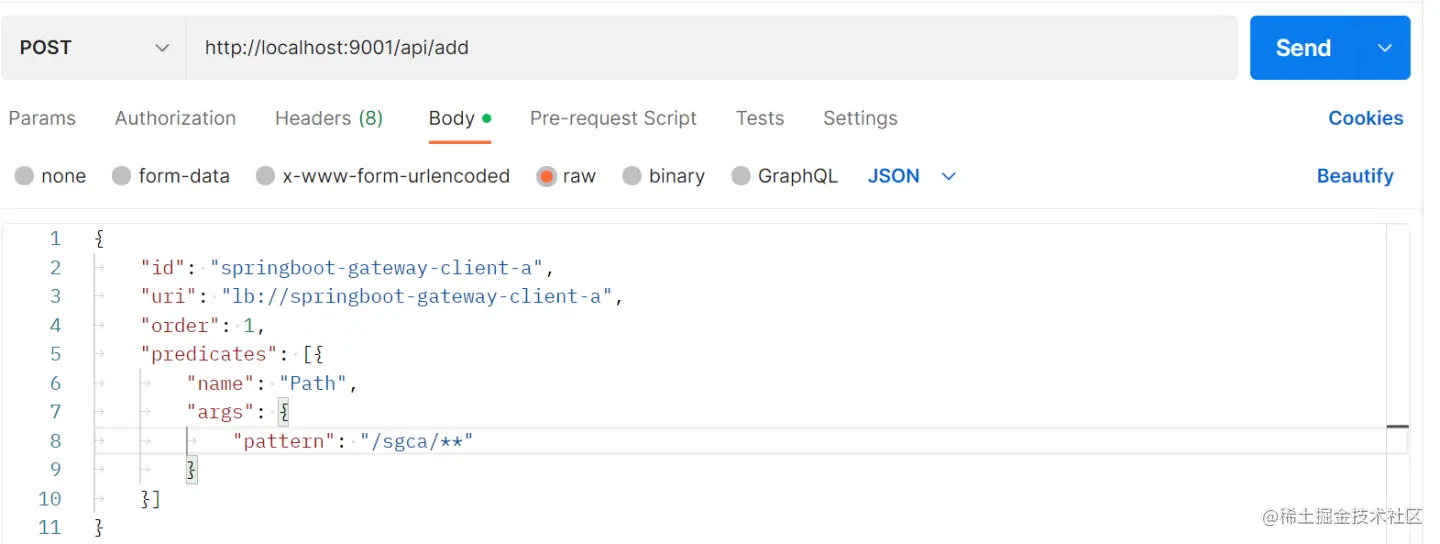
Task: Choose the binary body radio option
Action: [632, 176]
